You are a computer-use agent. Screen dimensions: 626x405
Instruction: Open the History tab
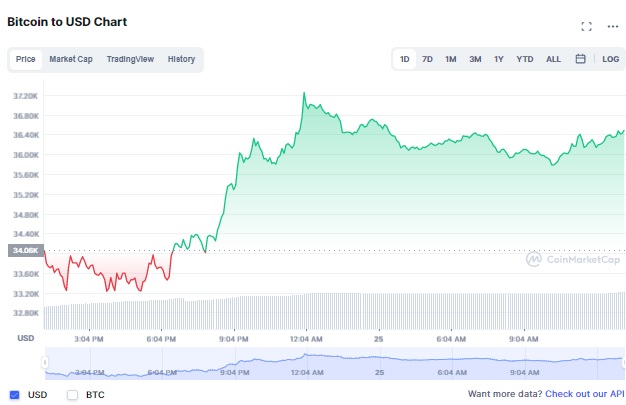(x=181, y=59)
